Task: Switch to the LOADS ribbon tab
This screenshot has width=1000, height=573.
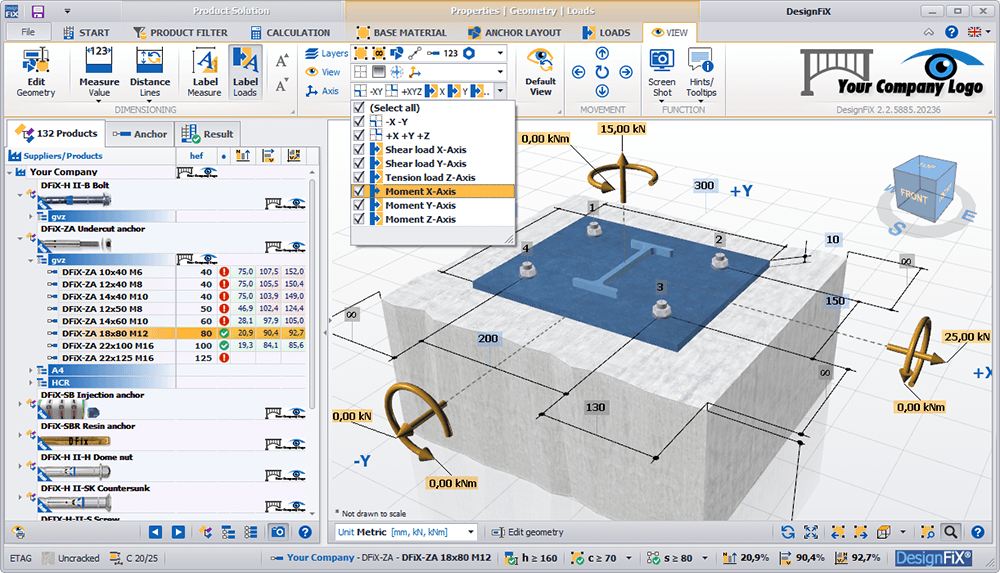Action: [606, 32]
